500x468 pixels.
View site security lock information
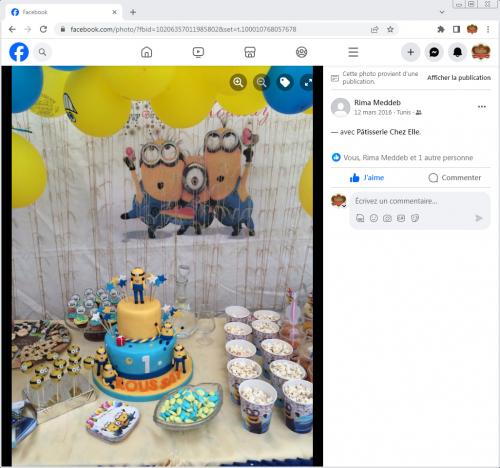click(x=62, y=29)
